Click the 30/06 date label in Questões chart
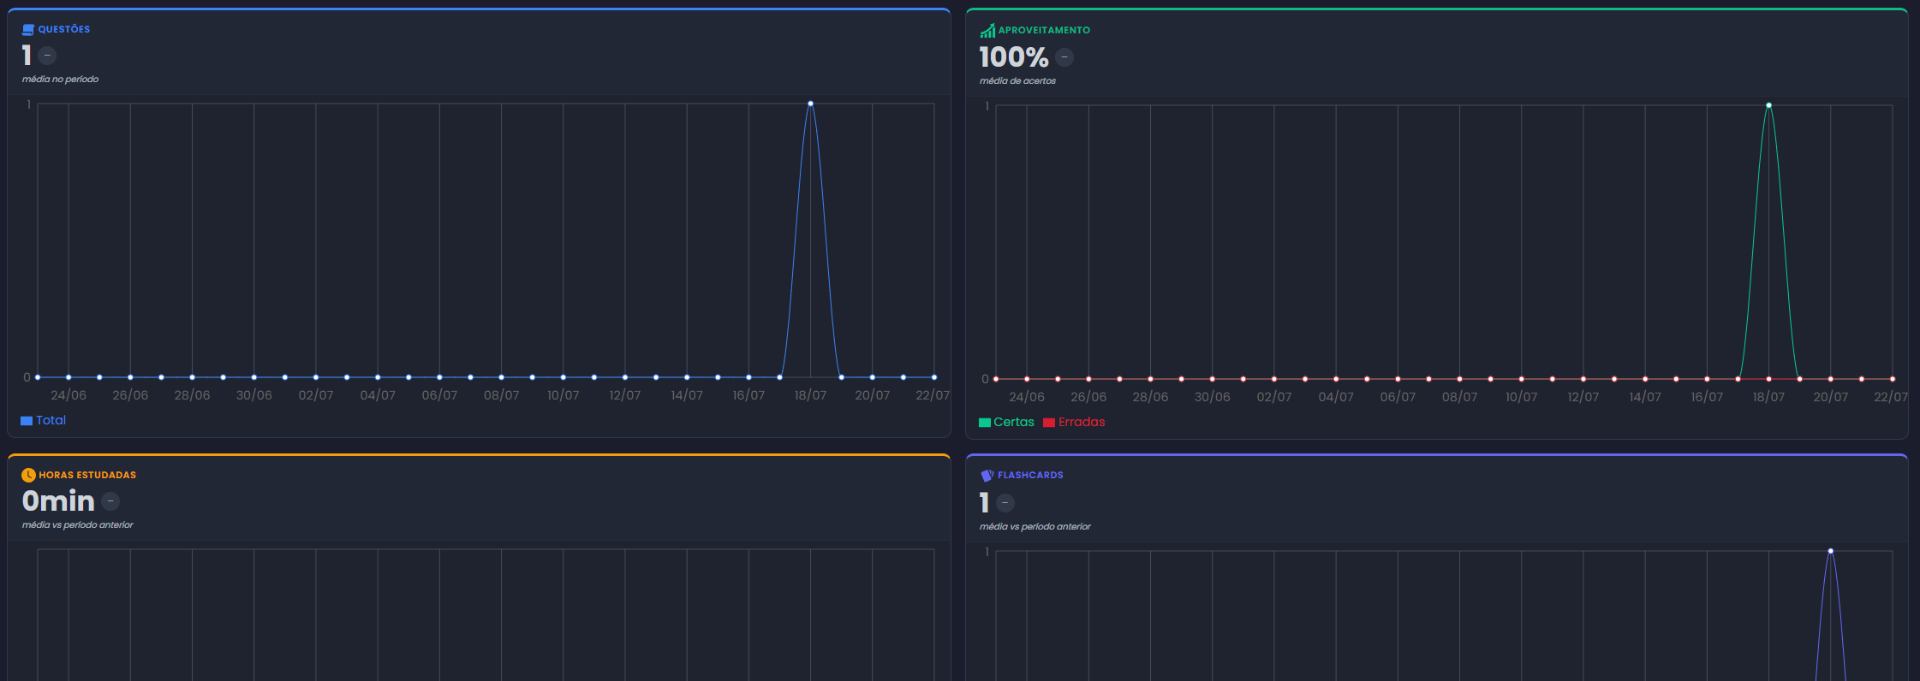Viewport: 1920px width, 681px height. 254,396
